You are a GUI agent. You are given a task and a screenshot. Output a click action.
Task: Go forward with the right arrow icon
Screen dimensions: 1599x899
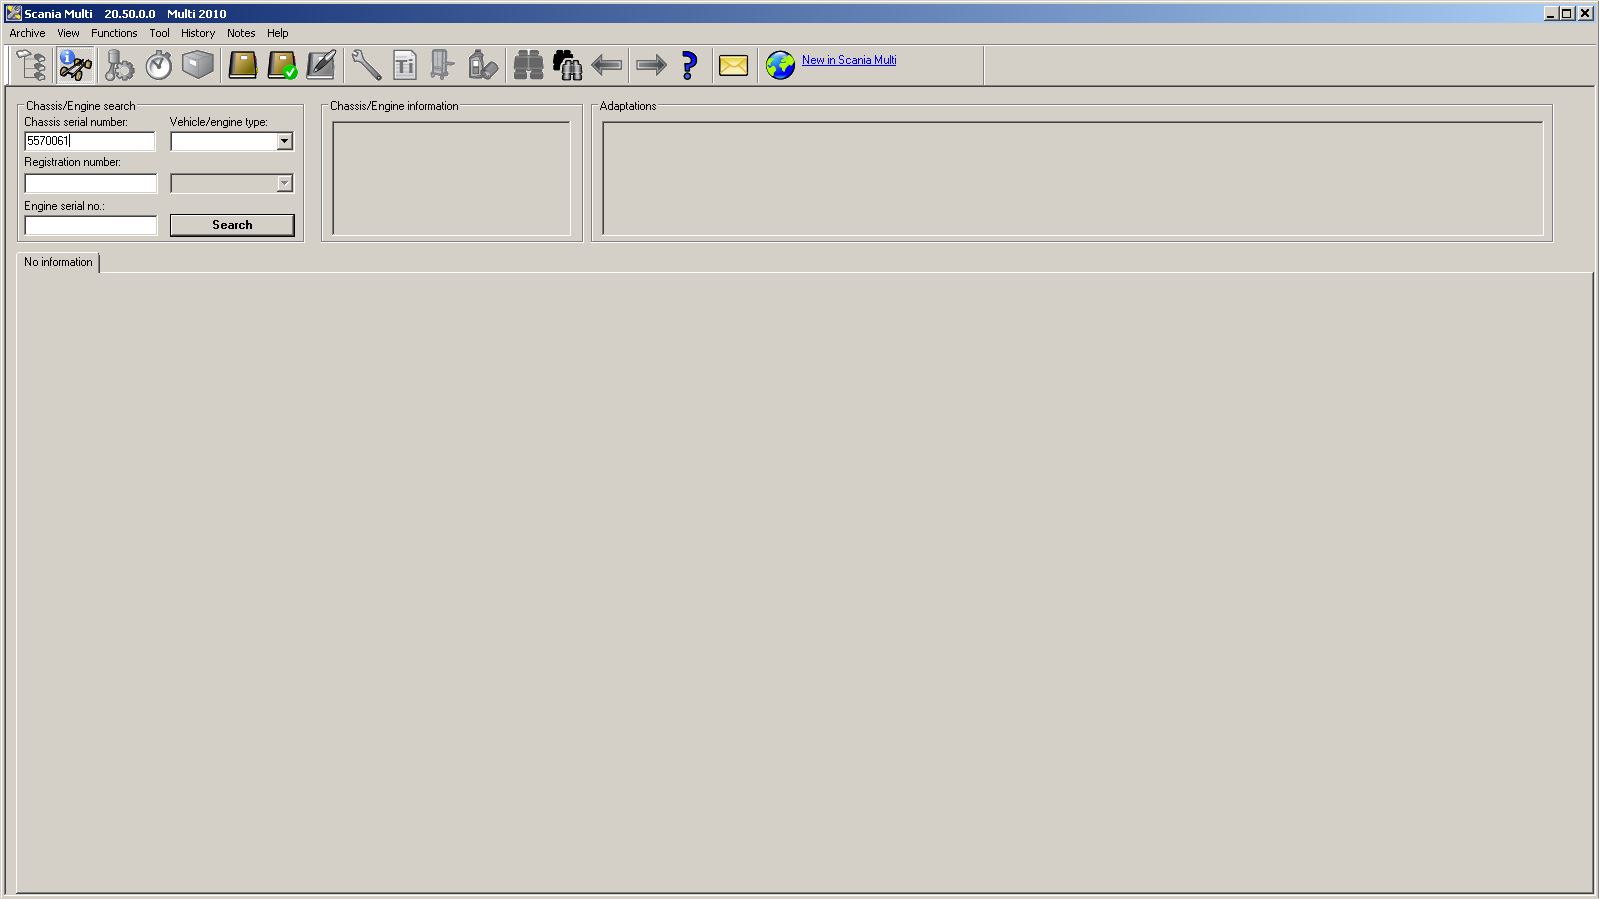pyautogui.click(x=651, y=65)
